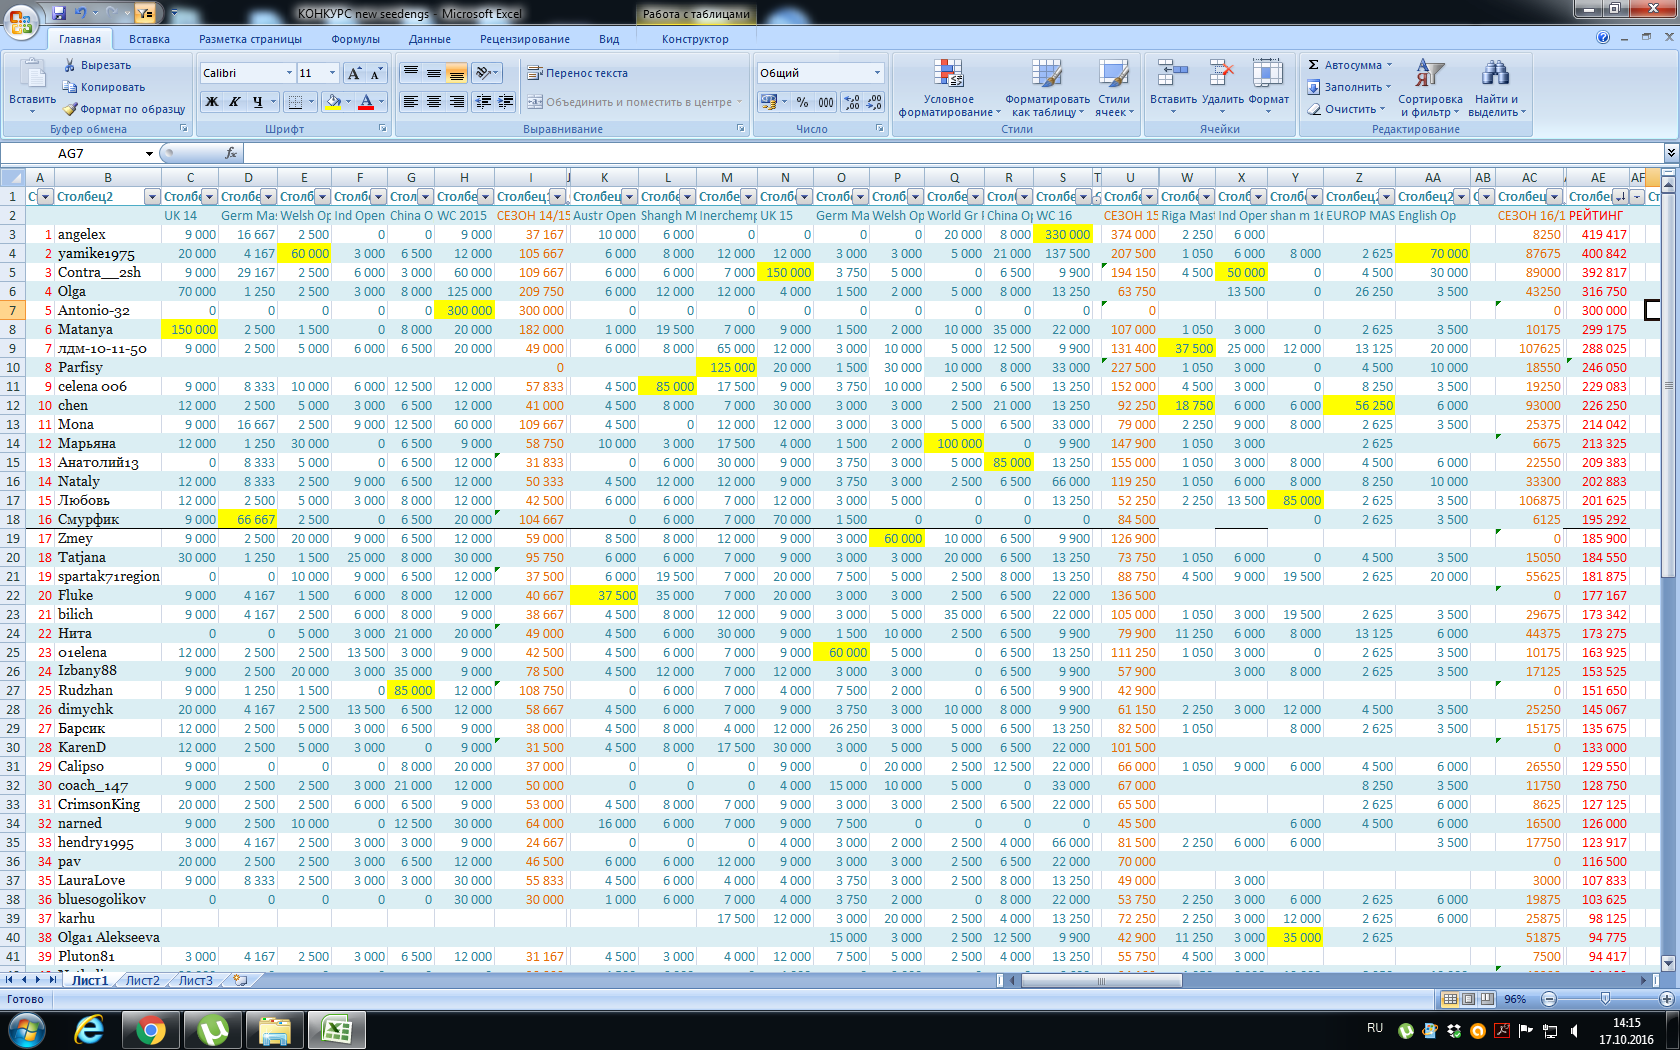Image resolution: width=1680 pixels, height=1050 pixels.
Task: Switch to the Формулы ribbon tab
Action: [x=355, y=39]
